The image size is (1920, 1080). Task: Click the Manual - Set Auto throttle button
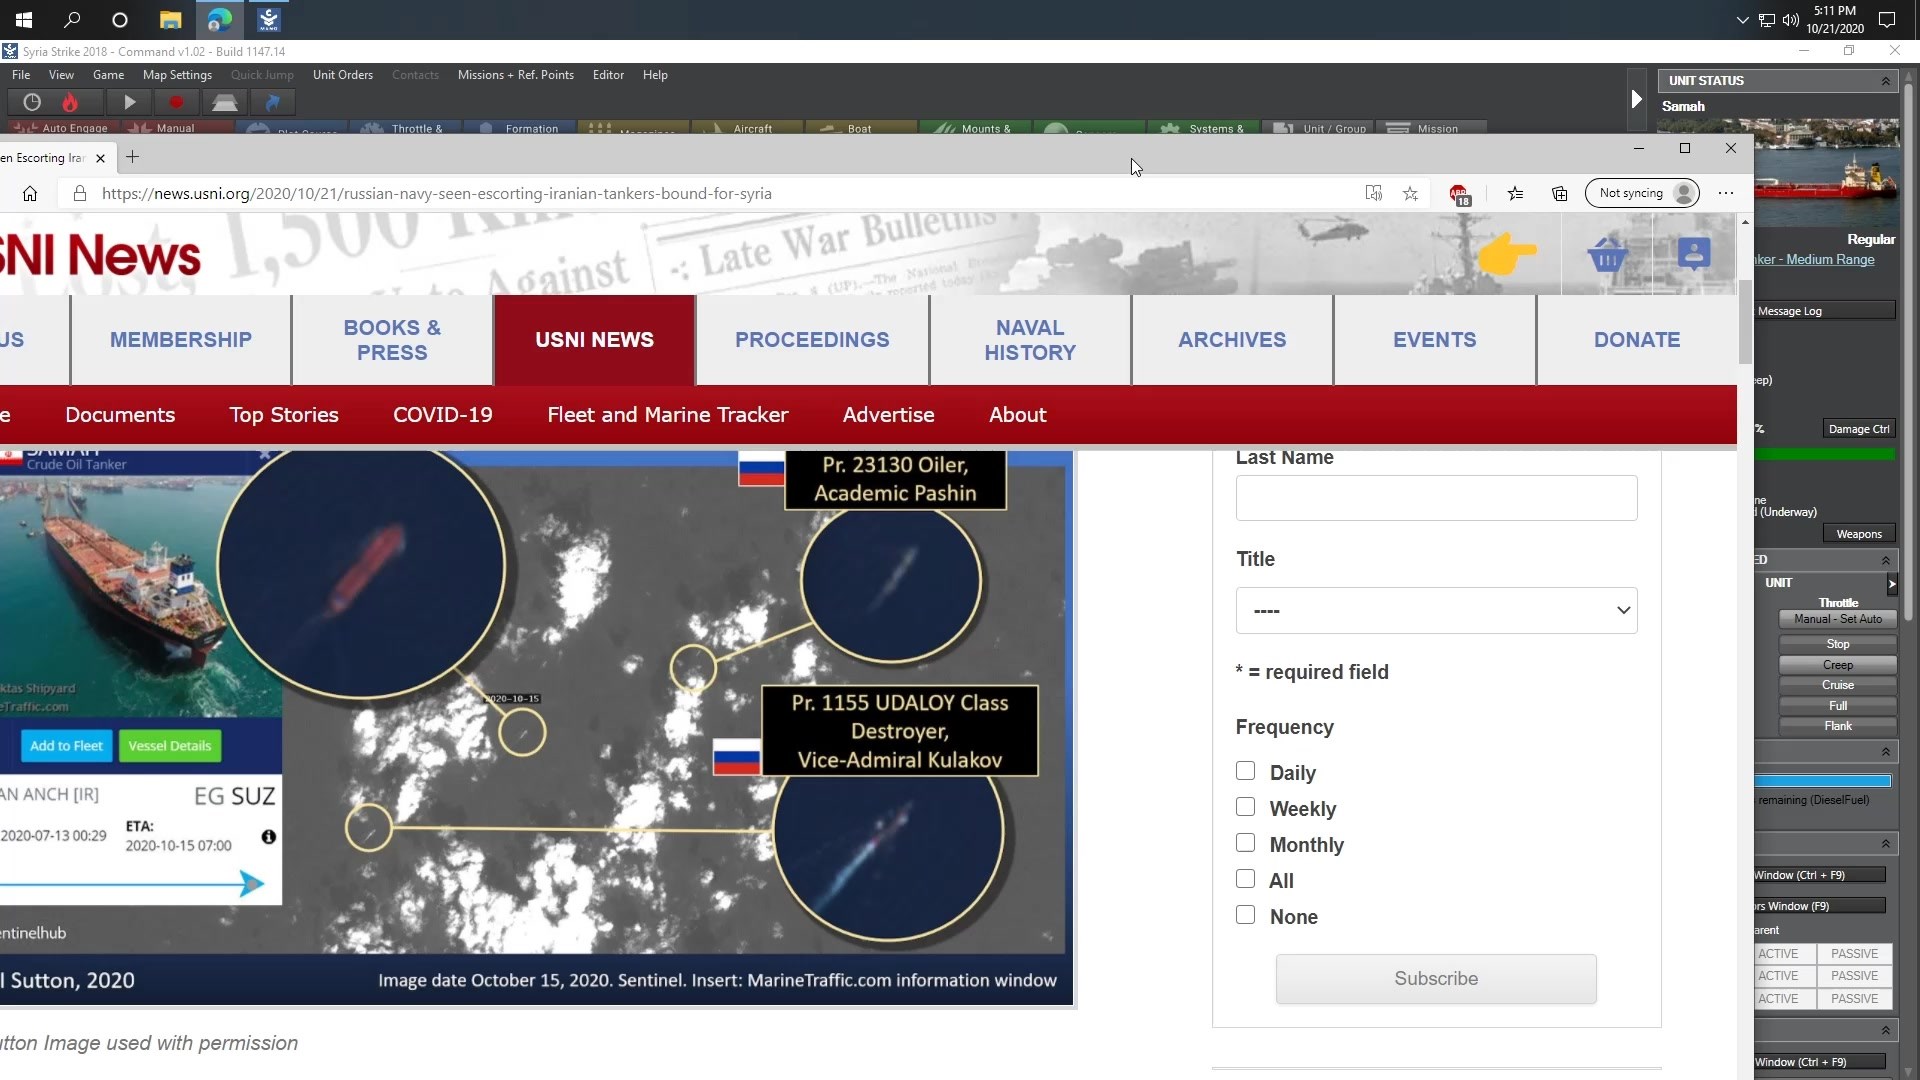click(x=1838, y=619)
